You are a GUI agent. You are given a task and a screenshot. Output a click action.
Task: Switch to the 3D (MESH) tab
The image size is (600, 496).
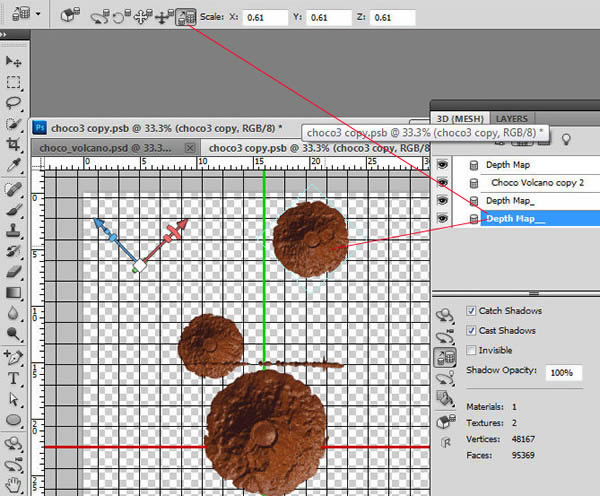point(460,119)
